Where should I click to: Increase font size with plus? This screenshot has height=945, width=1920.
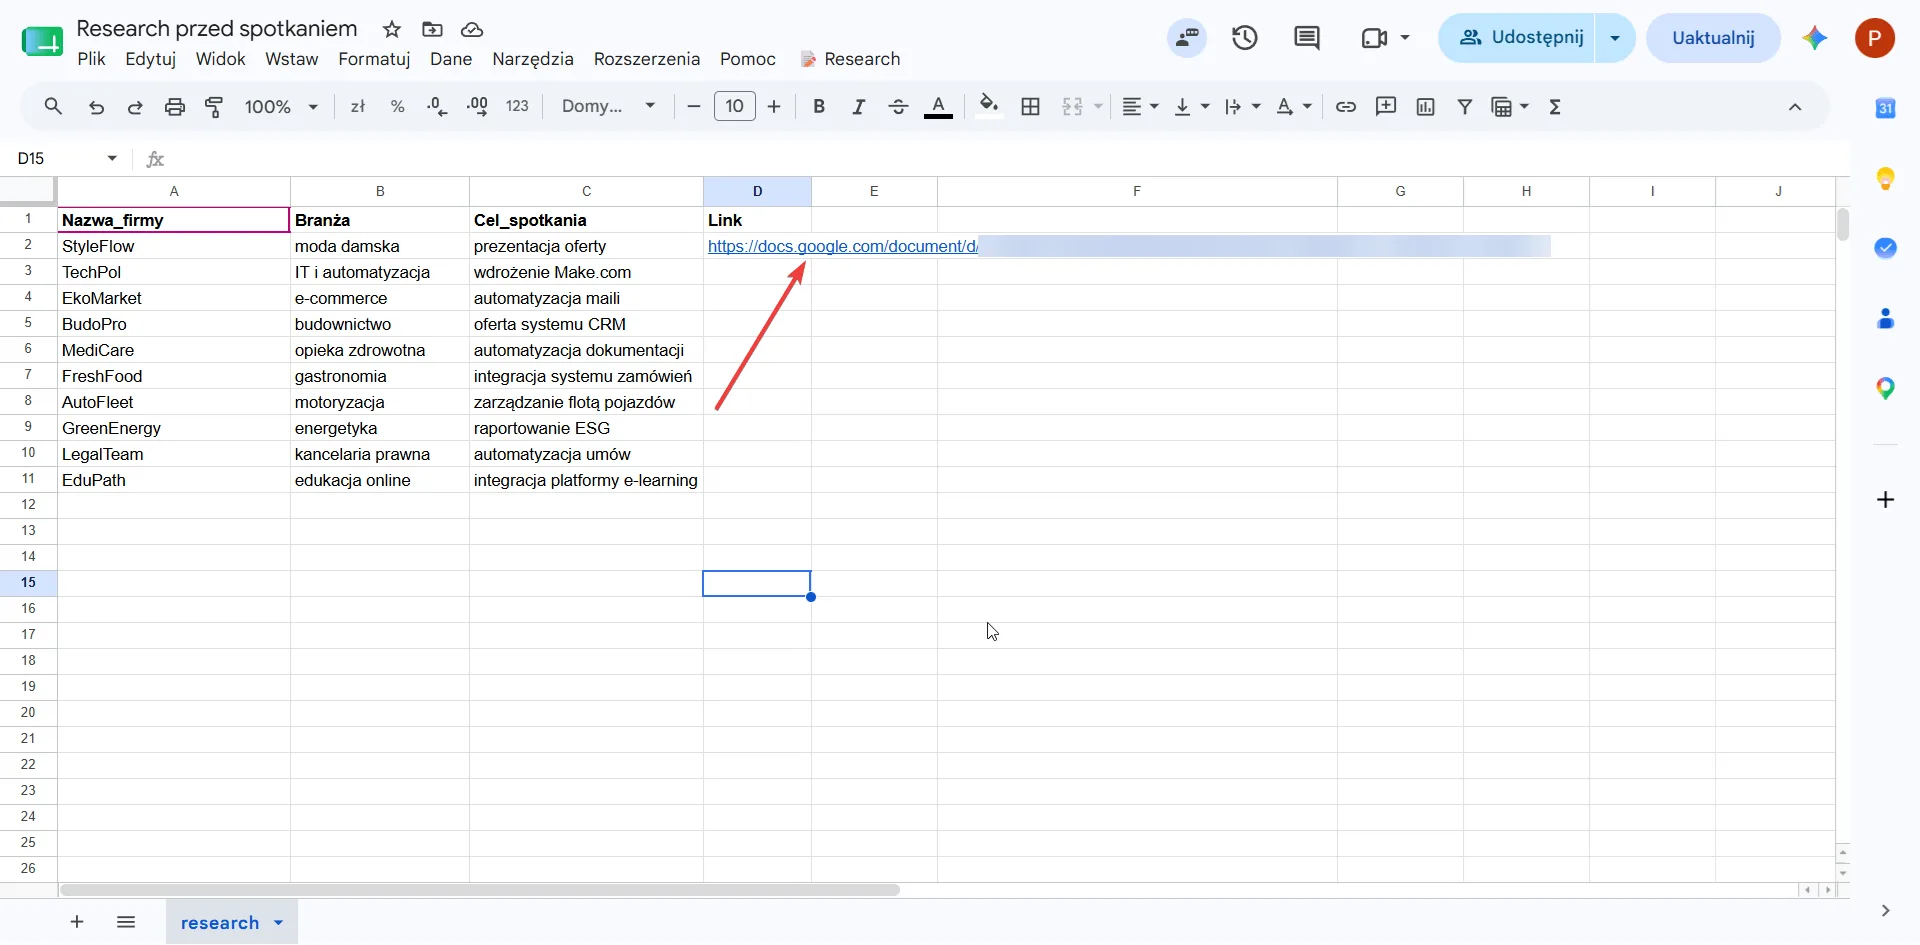(774, 107)
